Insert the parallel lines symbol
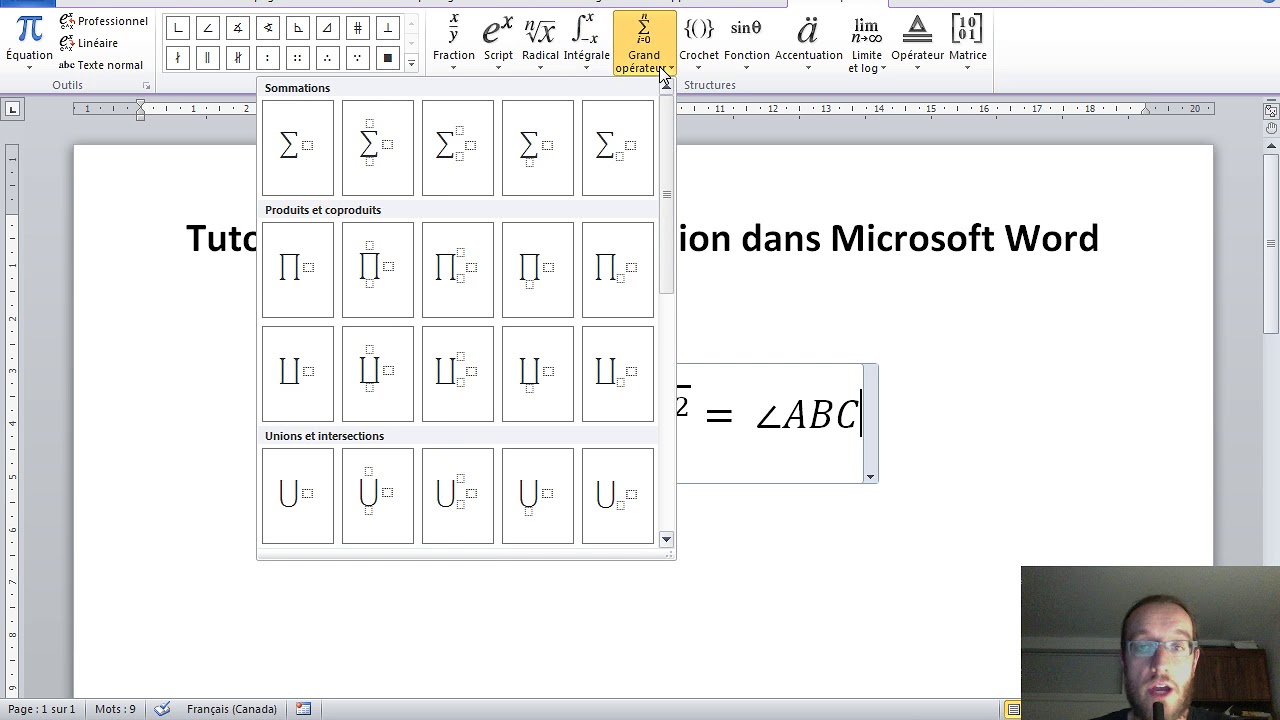This screenshot has width=1280, height=720. [208, 58]
